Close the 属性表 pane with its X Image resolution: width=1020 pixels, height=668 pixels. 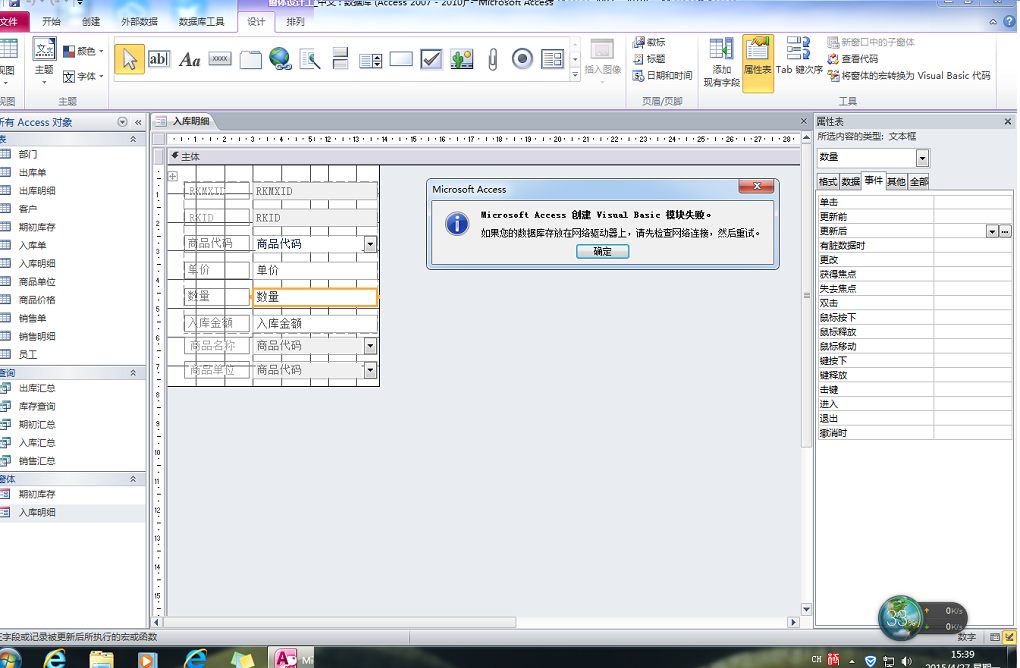1008,122
